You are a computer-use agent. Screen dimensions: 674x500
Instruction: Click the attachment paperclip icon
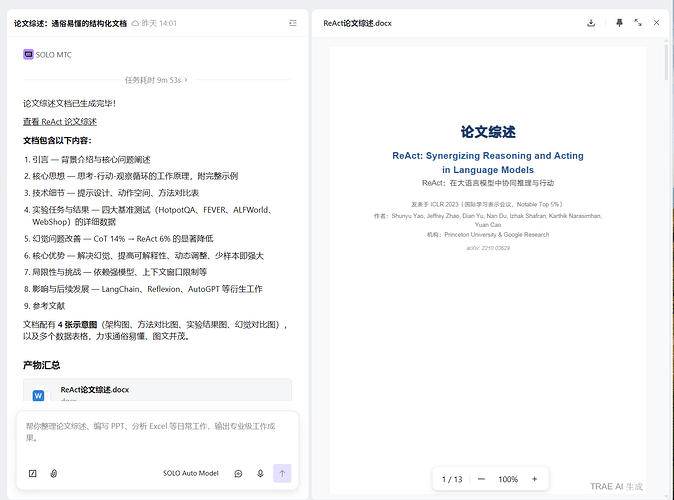(54, 473)
